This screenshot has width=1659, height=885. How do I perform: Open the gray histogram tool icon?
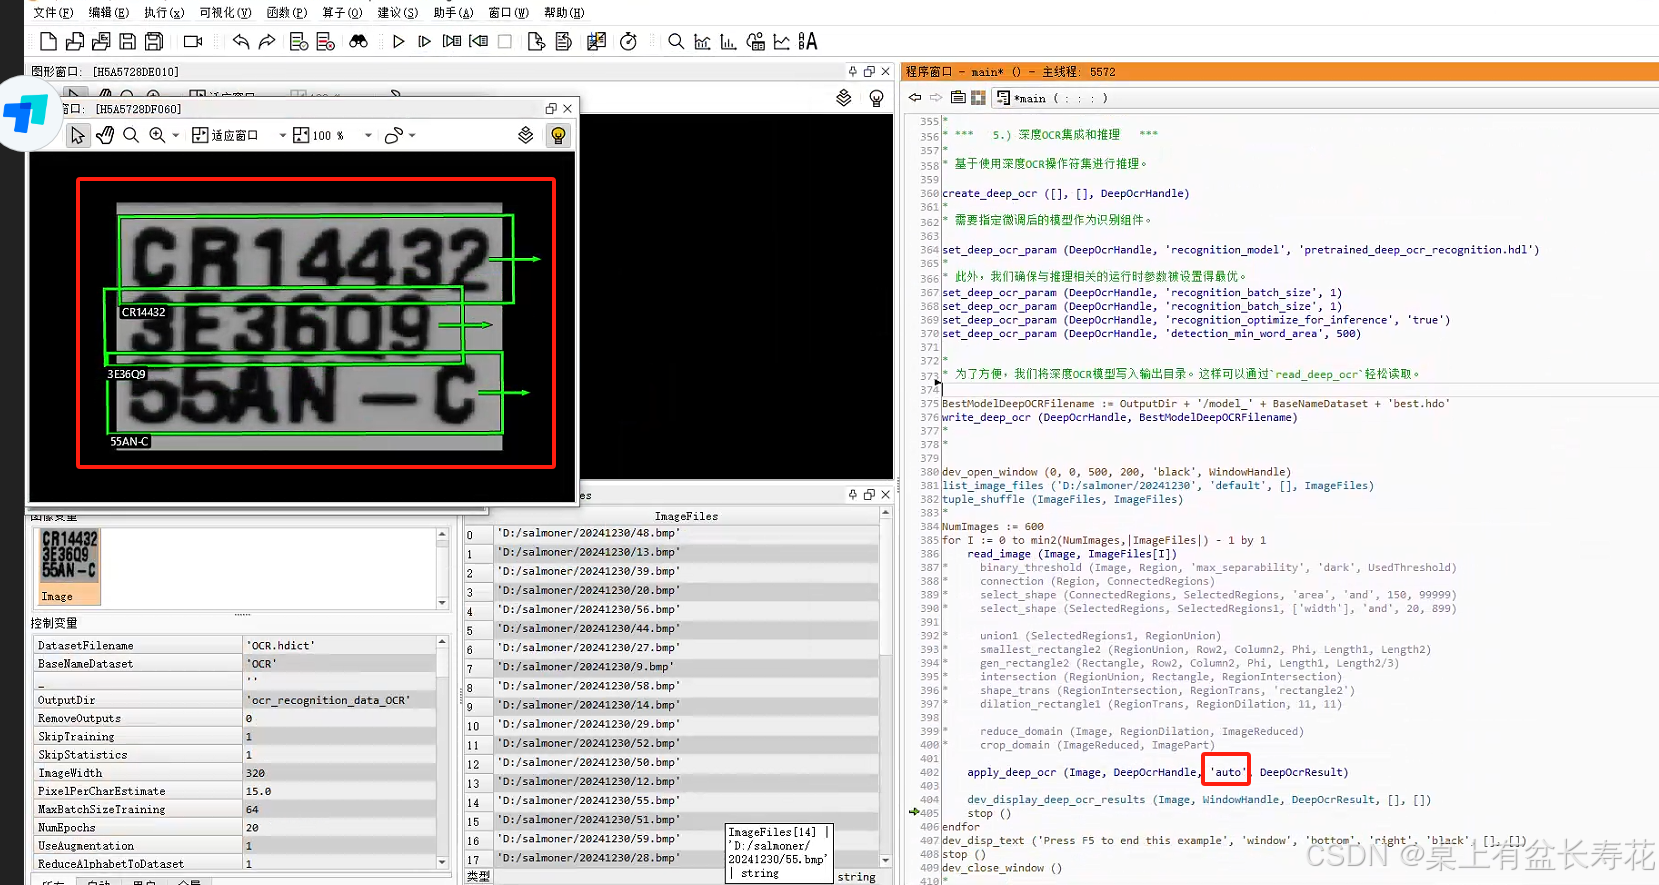tap(702, 41)
